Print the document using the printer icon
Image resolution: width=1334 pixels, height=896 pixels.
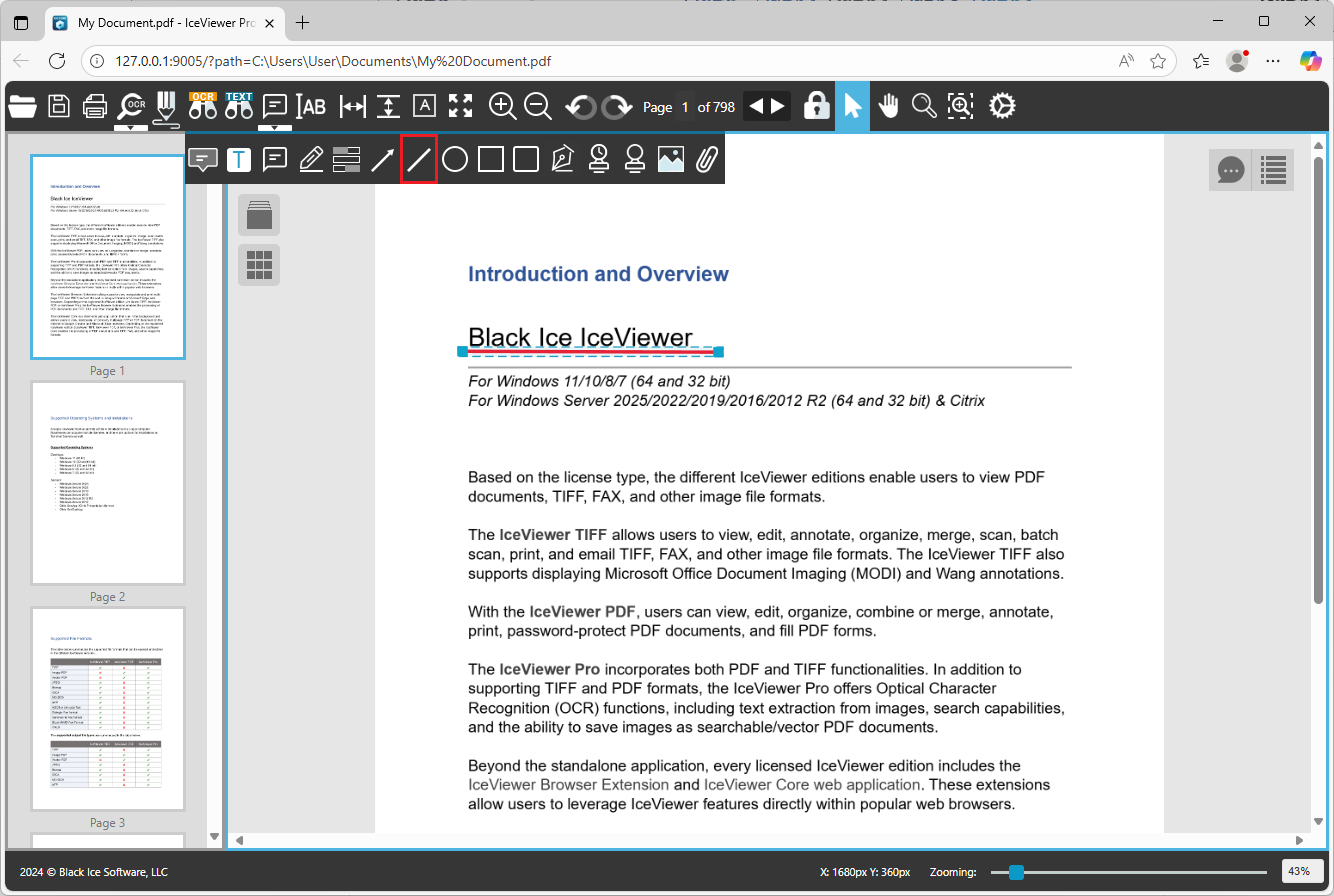point(95,106)
